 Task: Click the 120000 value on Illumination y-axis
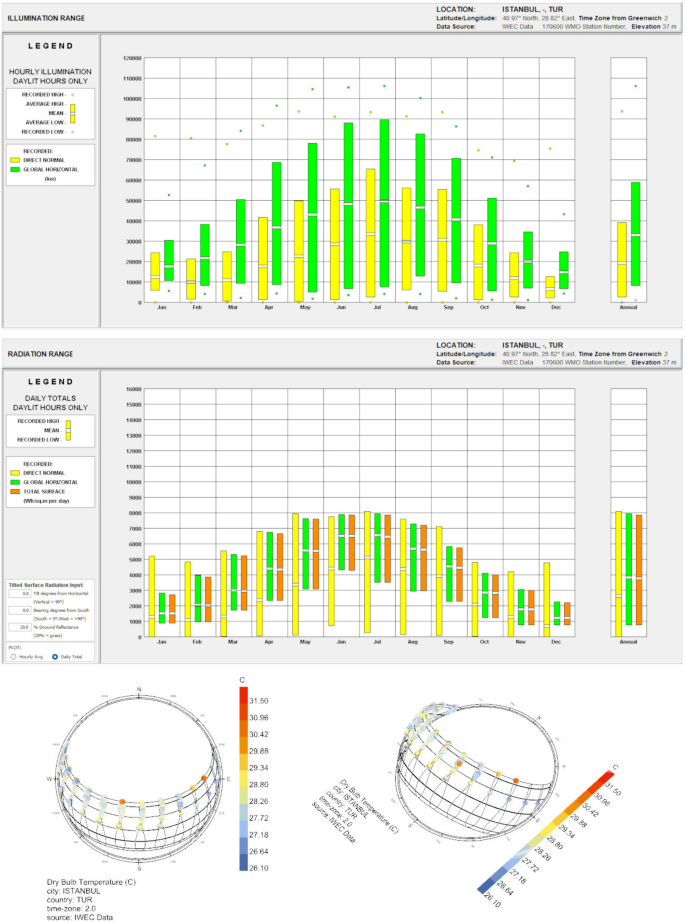point(132,58)
